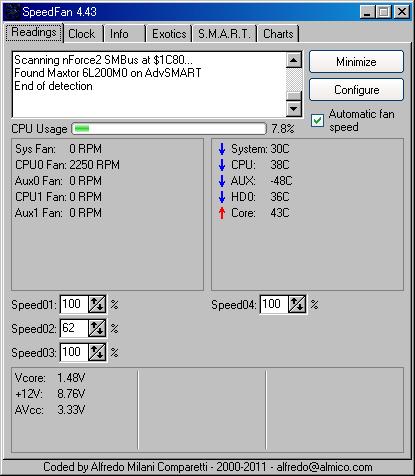This screenshot has height=476, width=415.
Task: Click the Configure button
Action: point(356,90)
